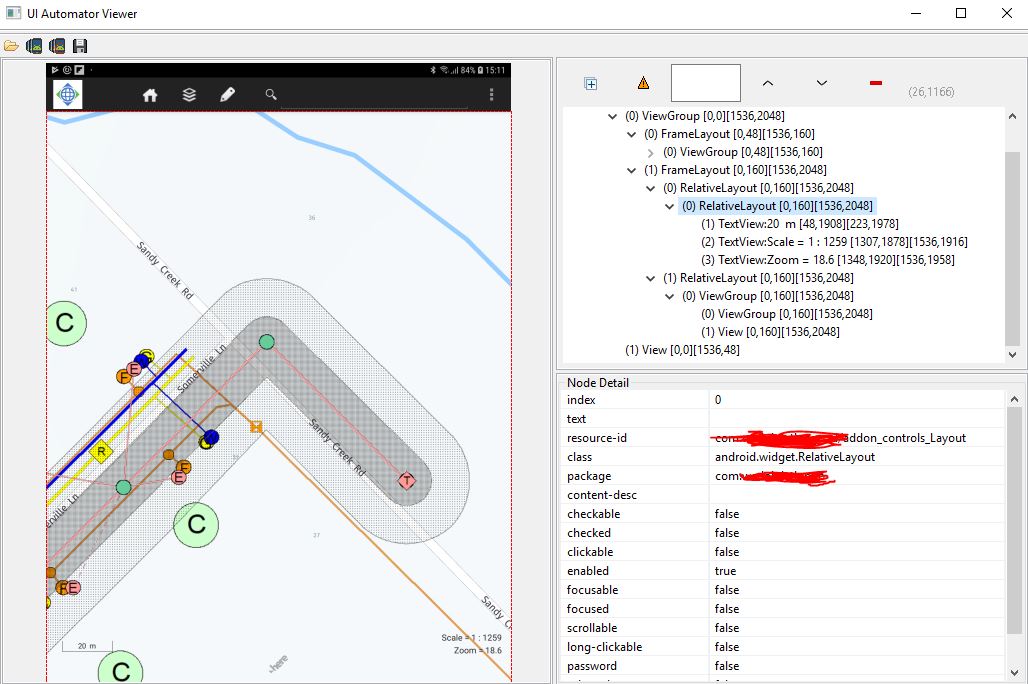
Task: Click the package row label
Action: [x=589, y=476]
